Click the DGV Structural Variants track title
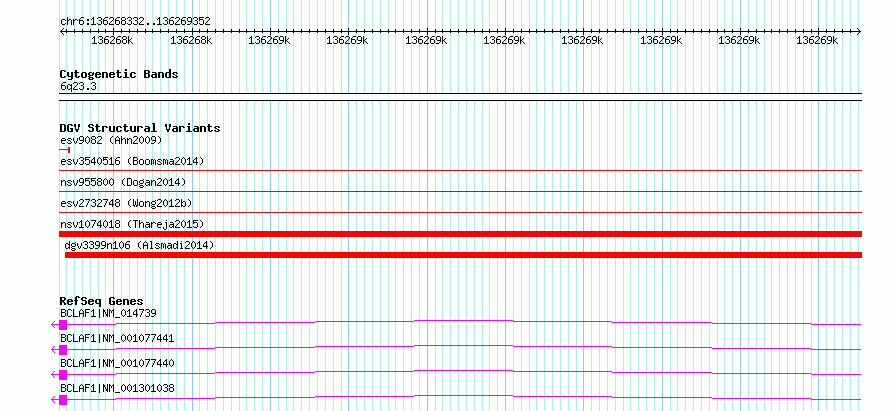 coord(140,128)
